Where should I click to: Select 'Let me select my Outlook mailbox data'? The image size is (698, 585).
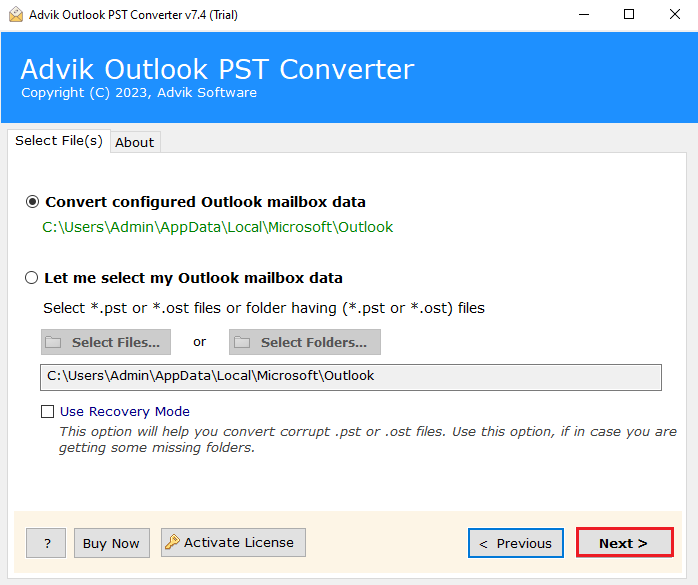(32, 278)
